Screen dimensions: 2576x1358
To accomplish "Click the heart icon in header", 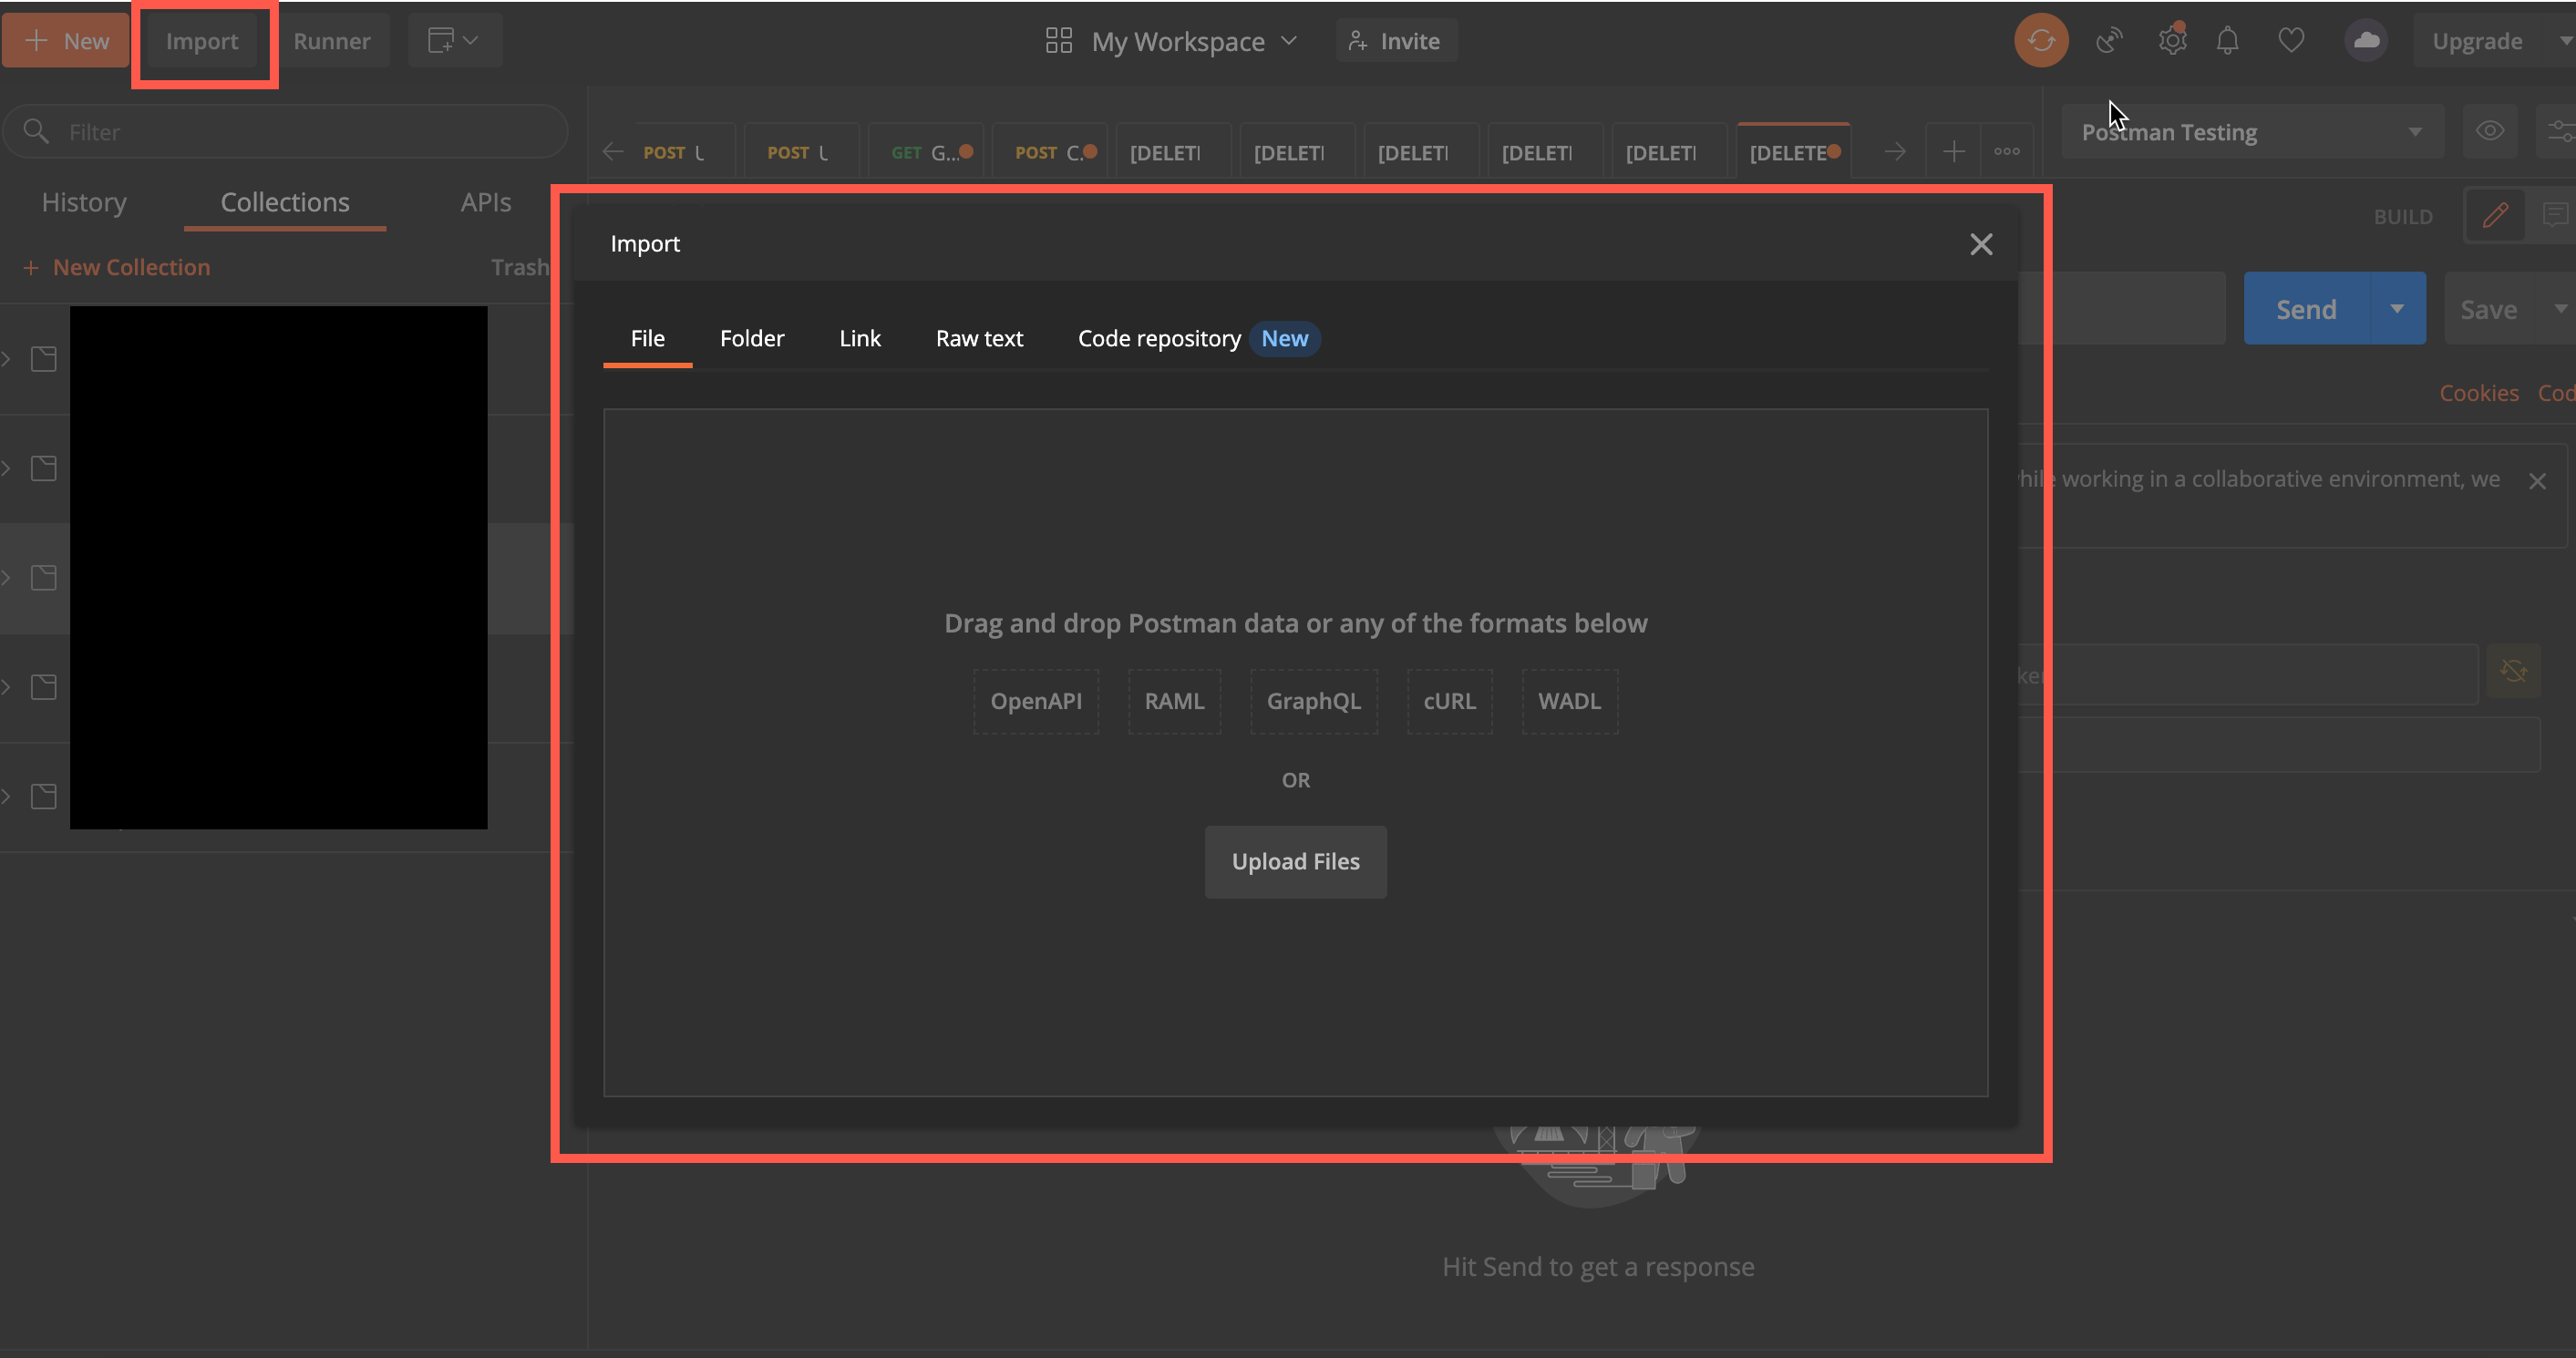I will (2291, 41).
